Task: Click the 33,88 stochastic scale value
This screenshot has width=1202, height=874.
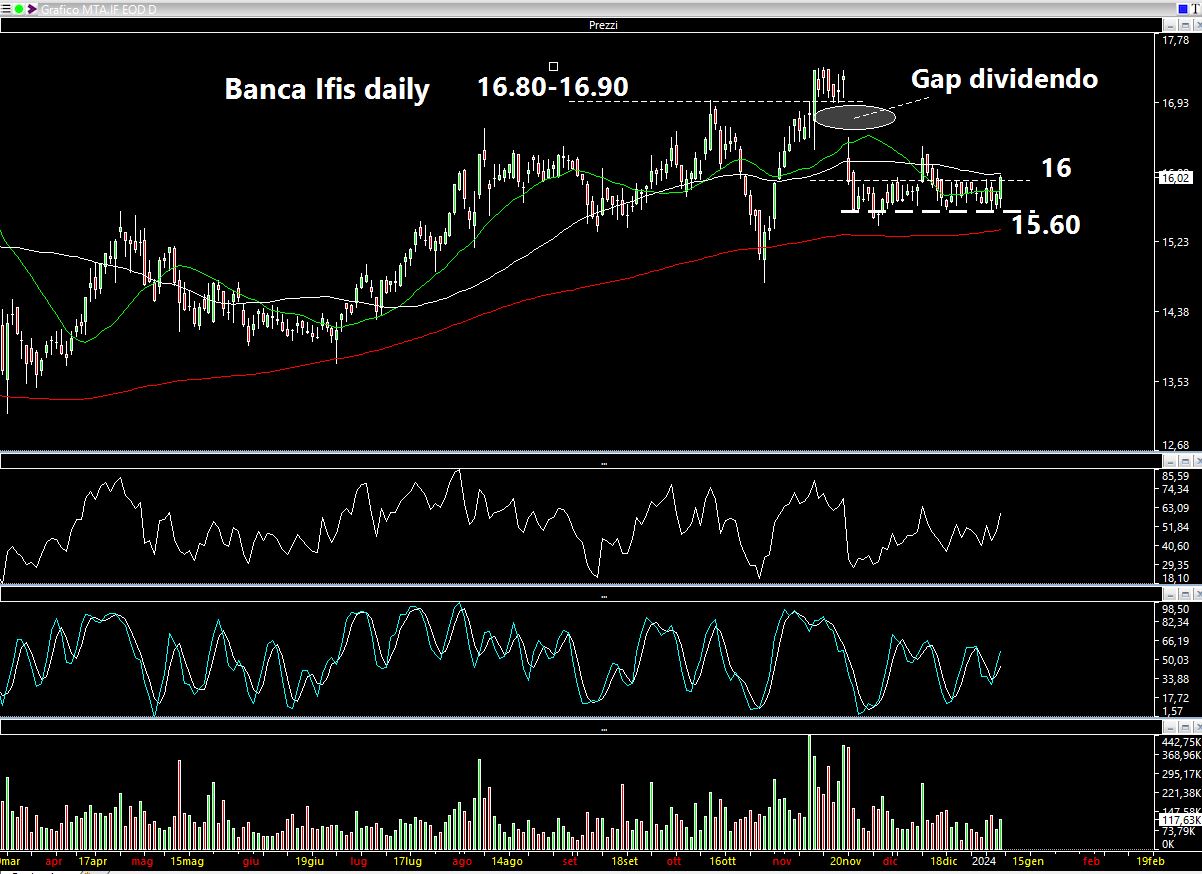Action: pos(1176,678)
